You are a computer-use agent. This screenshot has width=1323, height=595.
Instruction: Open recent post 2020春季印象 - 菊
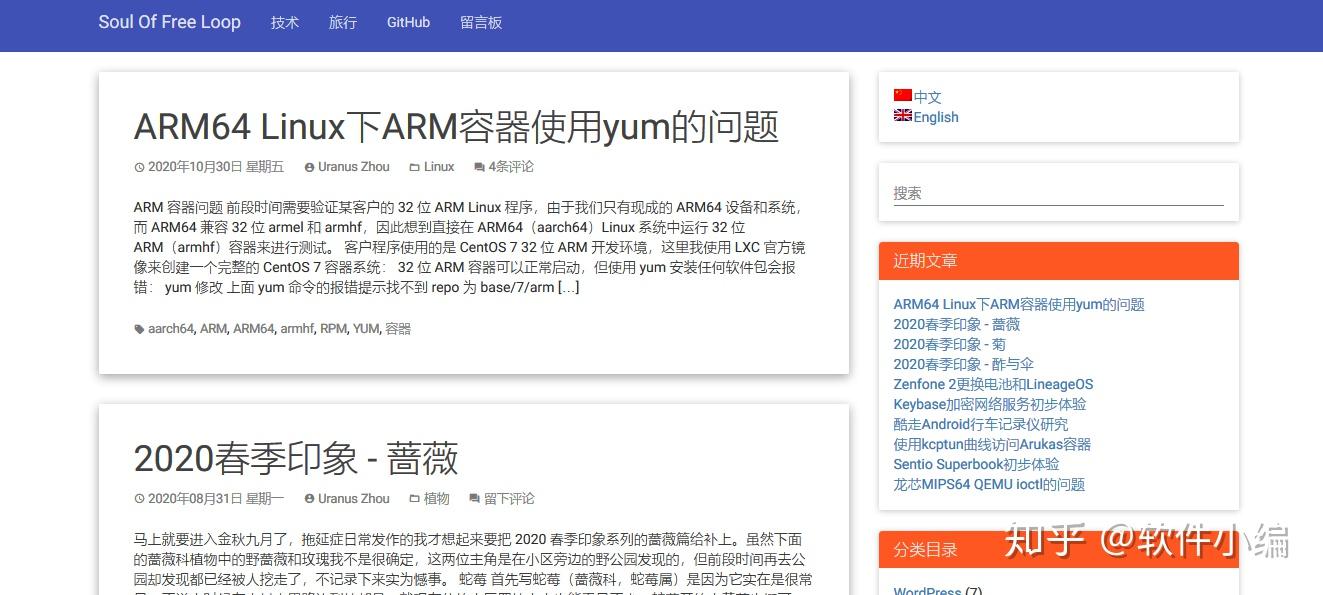[950, 345]
